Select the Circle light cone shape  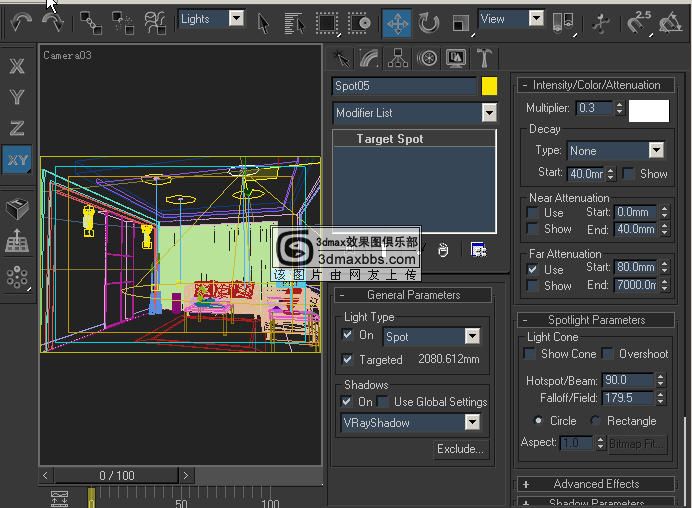(x=538, y=421)
